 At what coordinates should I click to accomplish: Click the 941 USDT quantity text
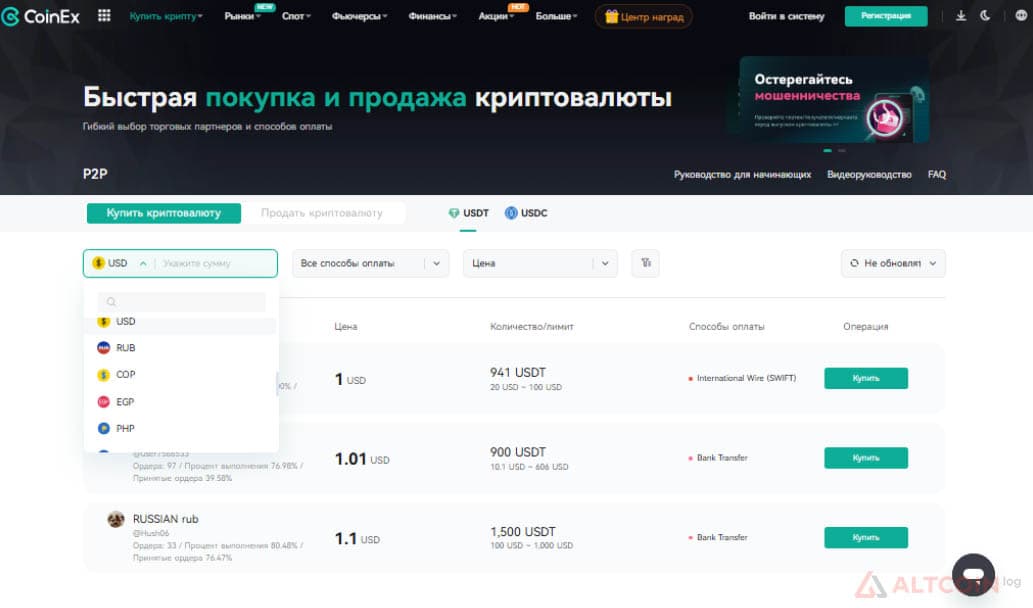[518, 373]
